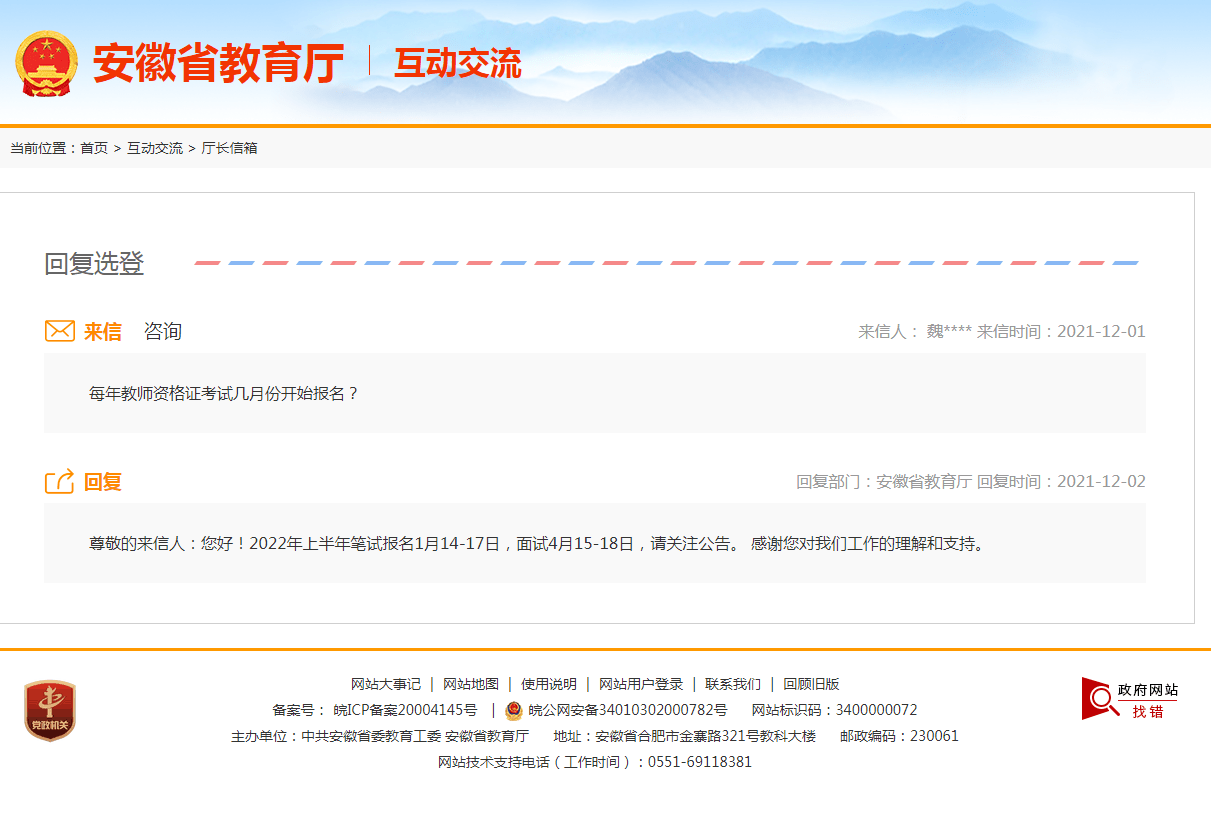Screen dimensions: 1211x826
Task: Select the sender name 魏****
Action: [x=949, y=332]
